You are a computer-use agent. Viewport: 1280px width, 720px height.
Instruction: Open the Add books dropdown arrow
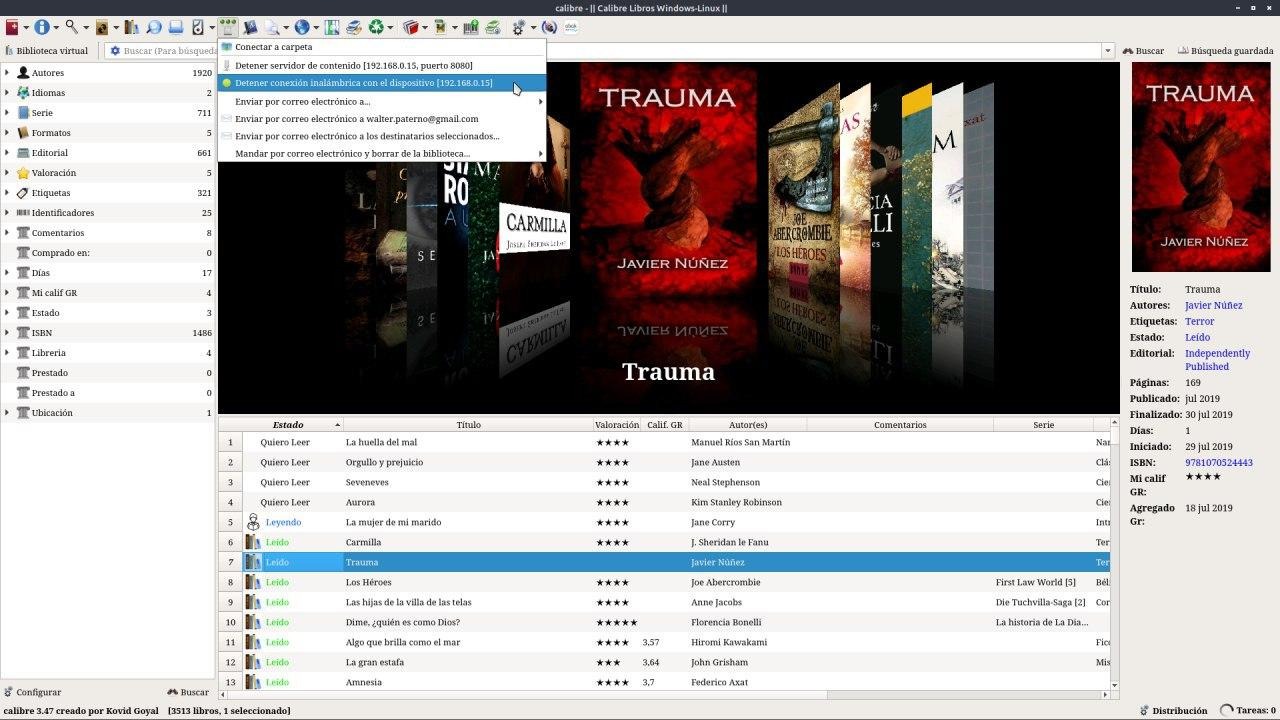click(x=25, y=28)
